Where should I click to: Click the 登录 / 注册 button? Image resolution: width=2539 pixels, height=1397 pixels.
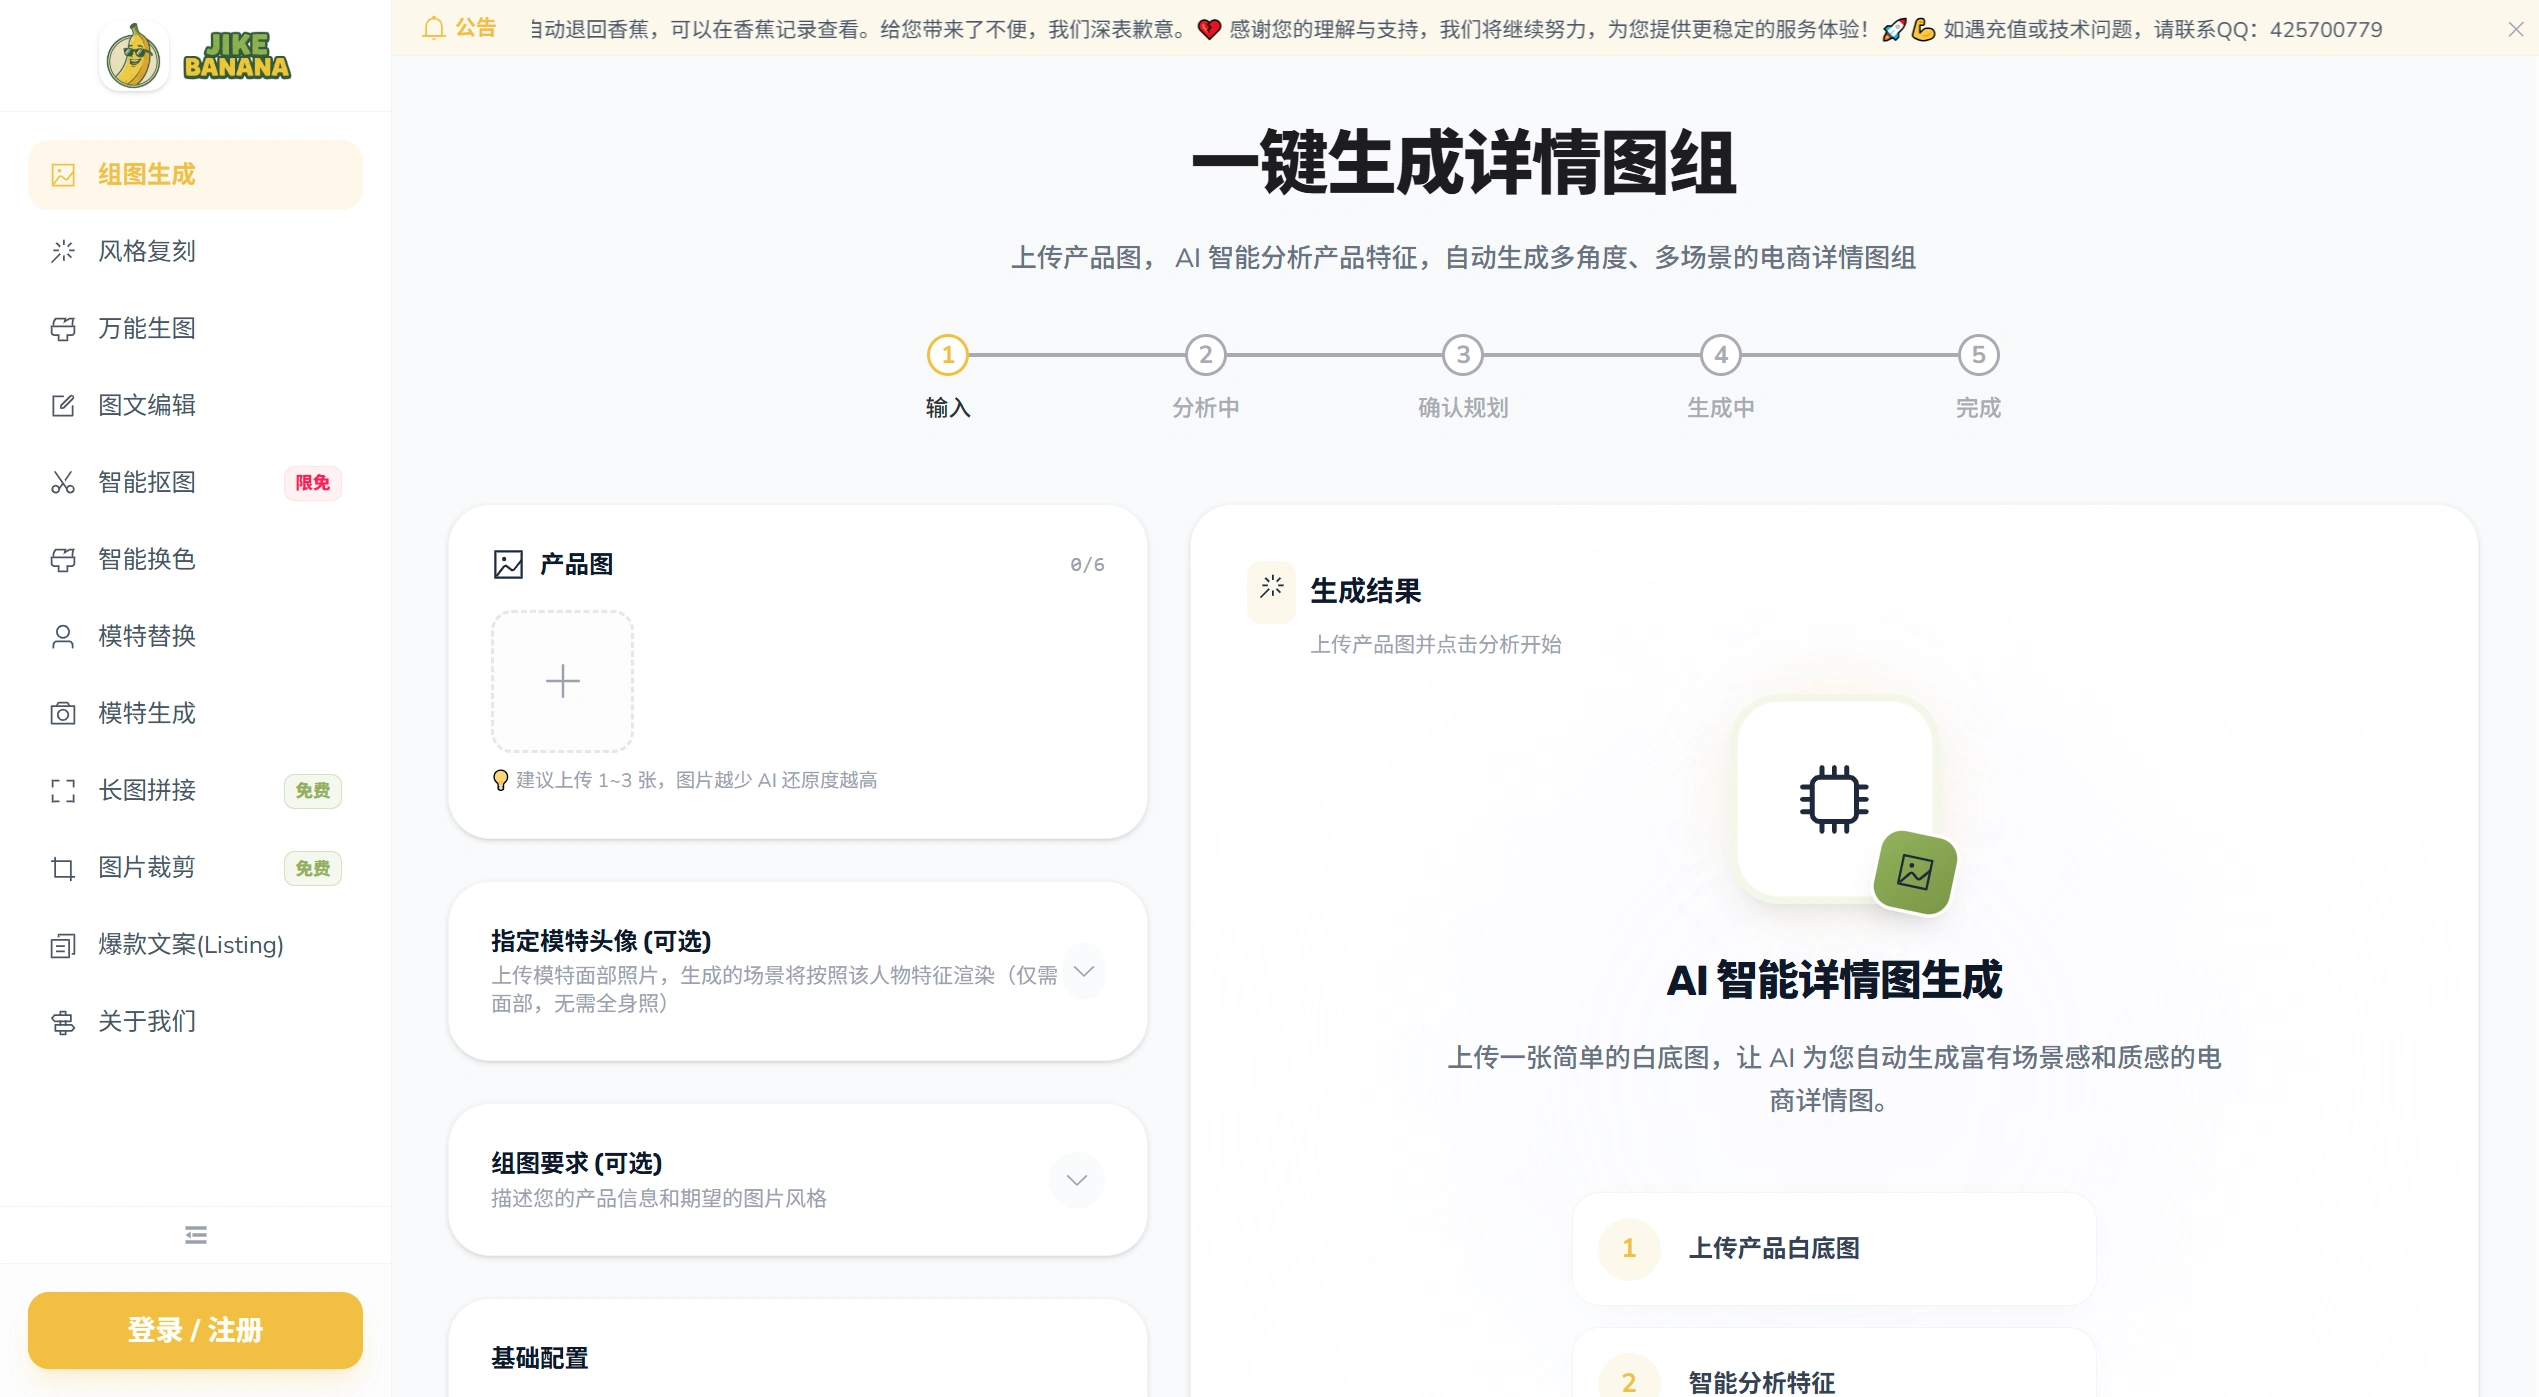click(x=195, y=1330)
